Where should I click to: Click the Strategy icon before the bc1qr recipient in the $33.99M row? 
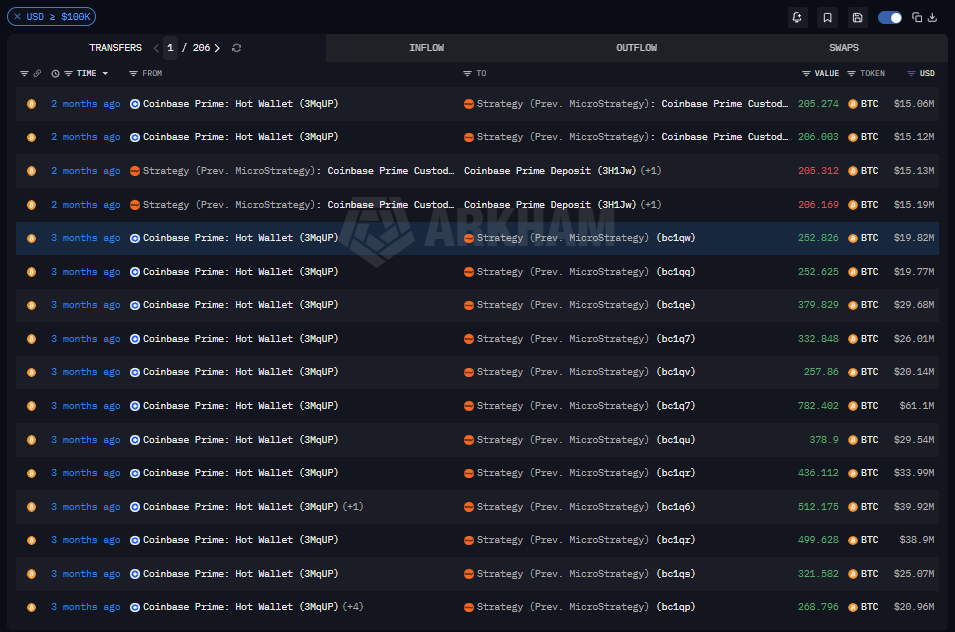468,473
